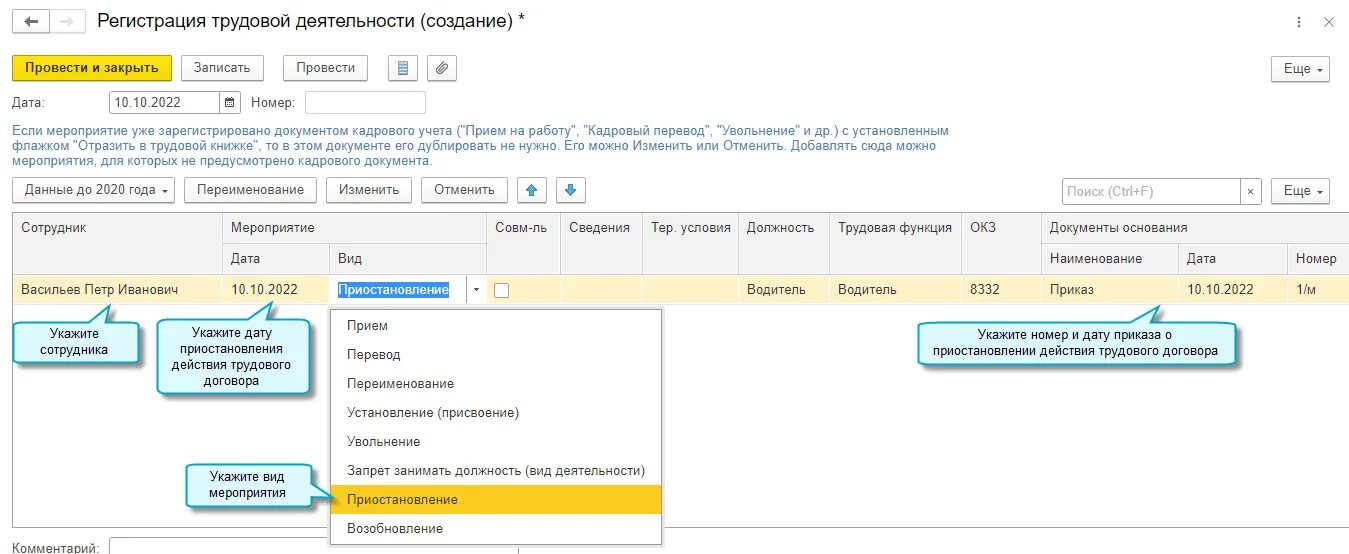Open the top Еще dropdown menu

point(1300,69)
